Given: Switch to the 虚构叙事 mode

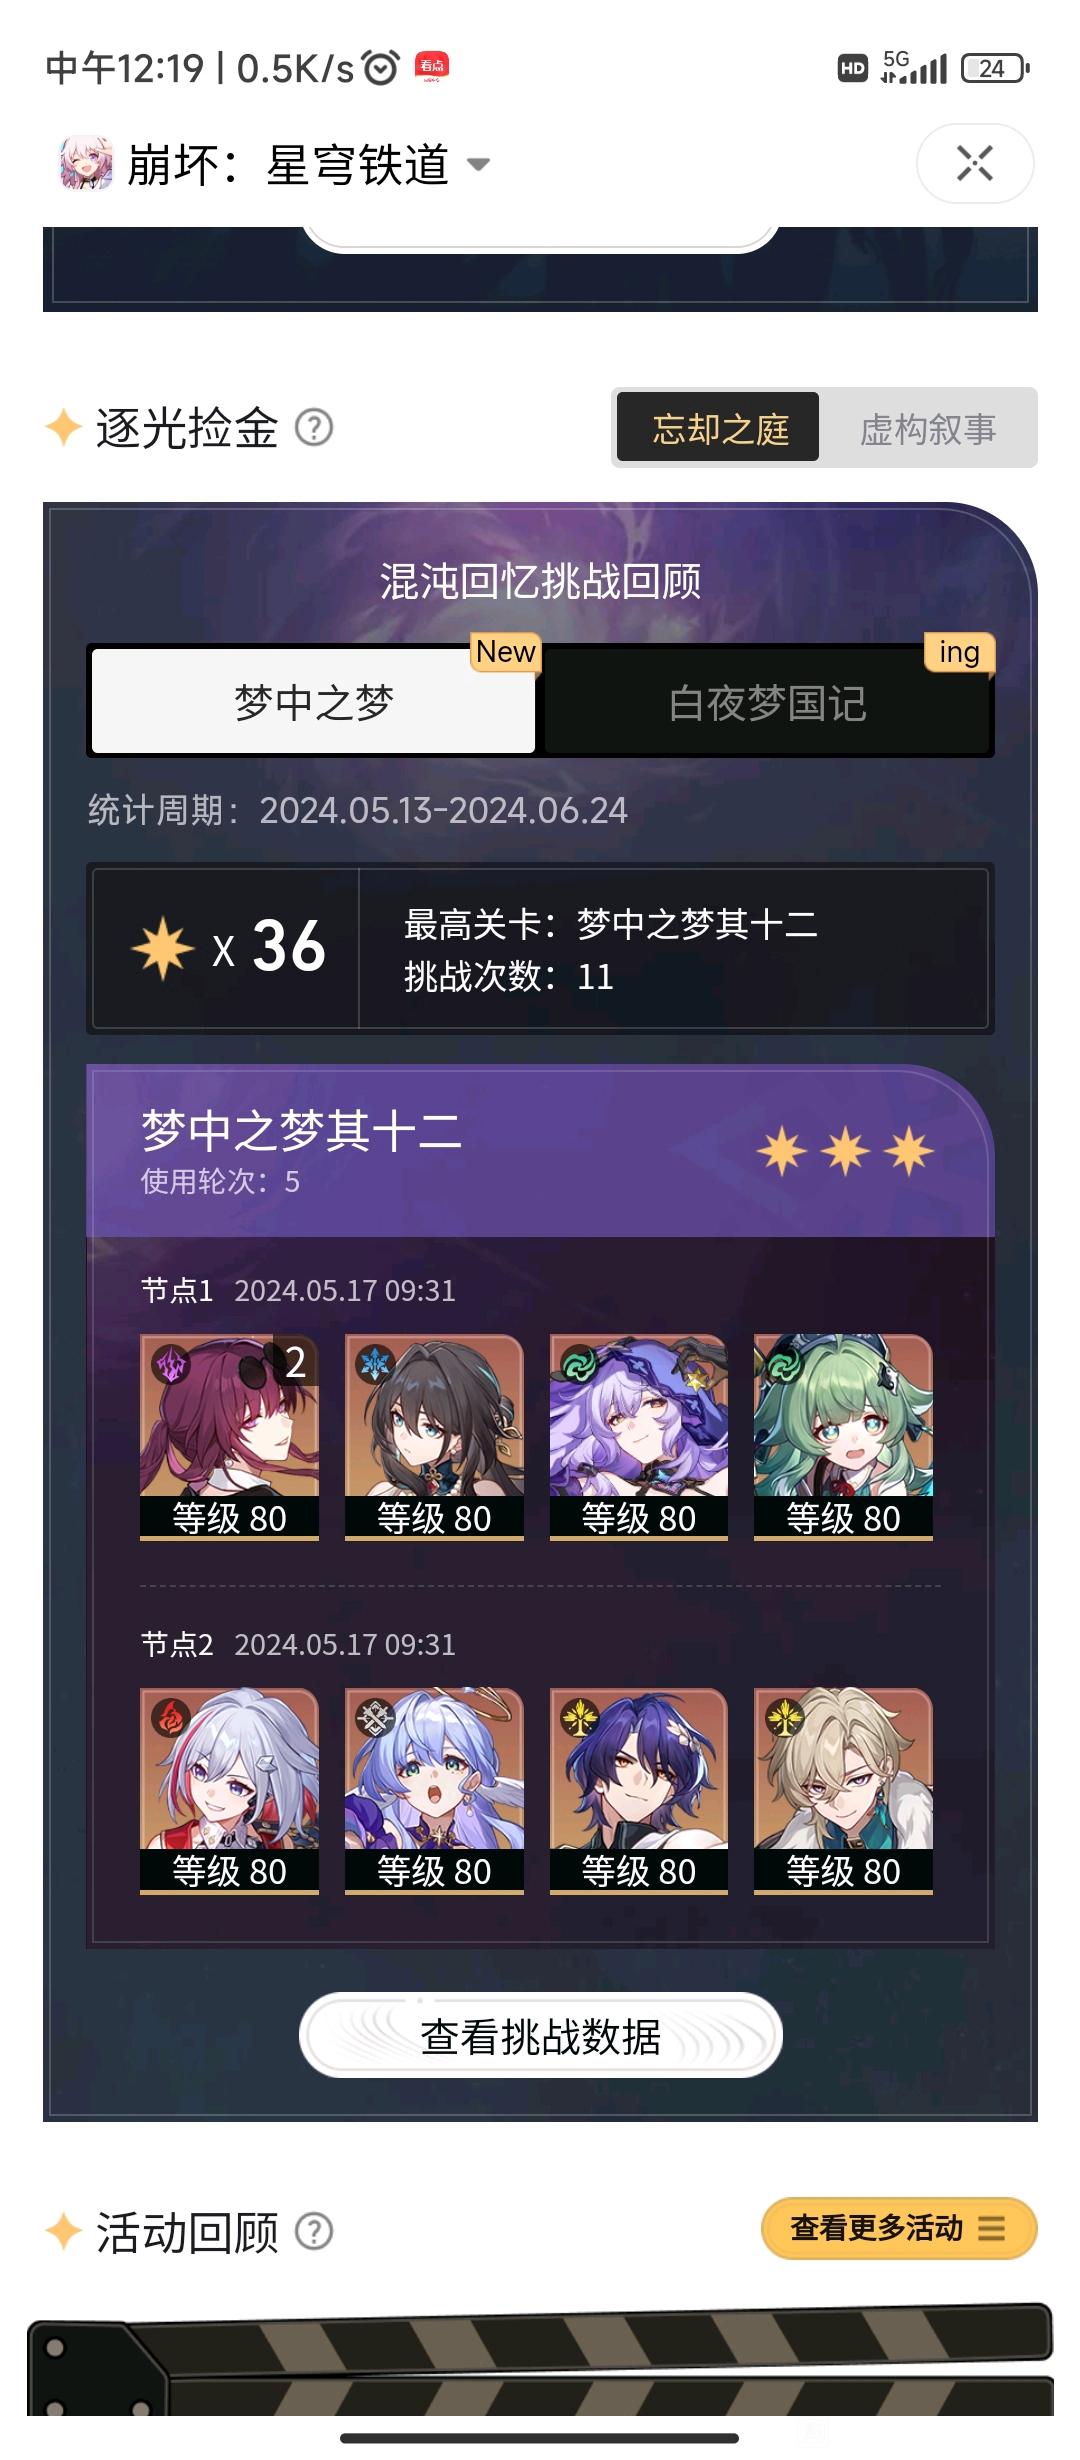Looking at the screenshot, I should (928, 428).
